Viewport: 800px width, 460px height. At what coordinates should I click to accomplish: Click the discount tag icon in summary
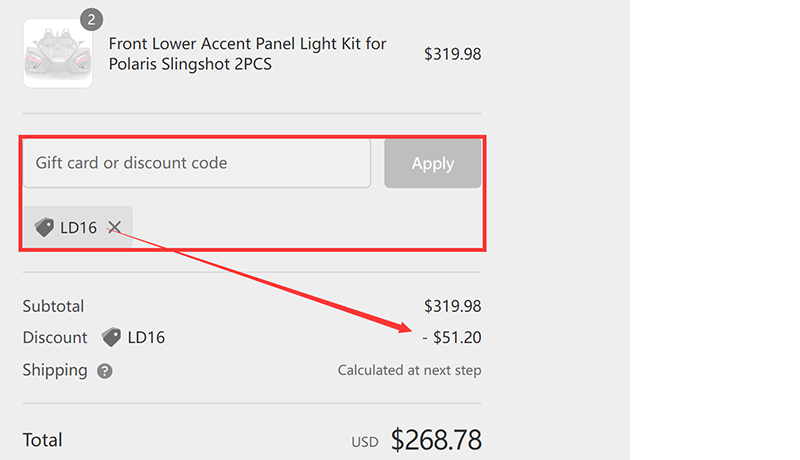(111, 338)
